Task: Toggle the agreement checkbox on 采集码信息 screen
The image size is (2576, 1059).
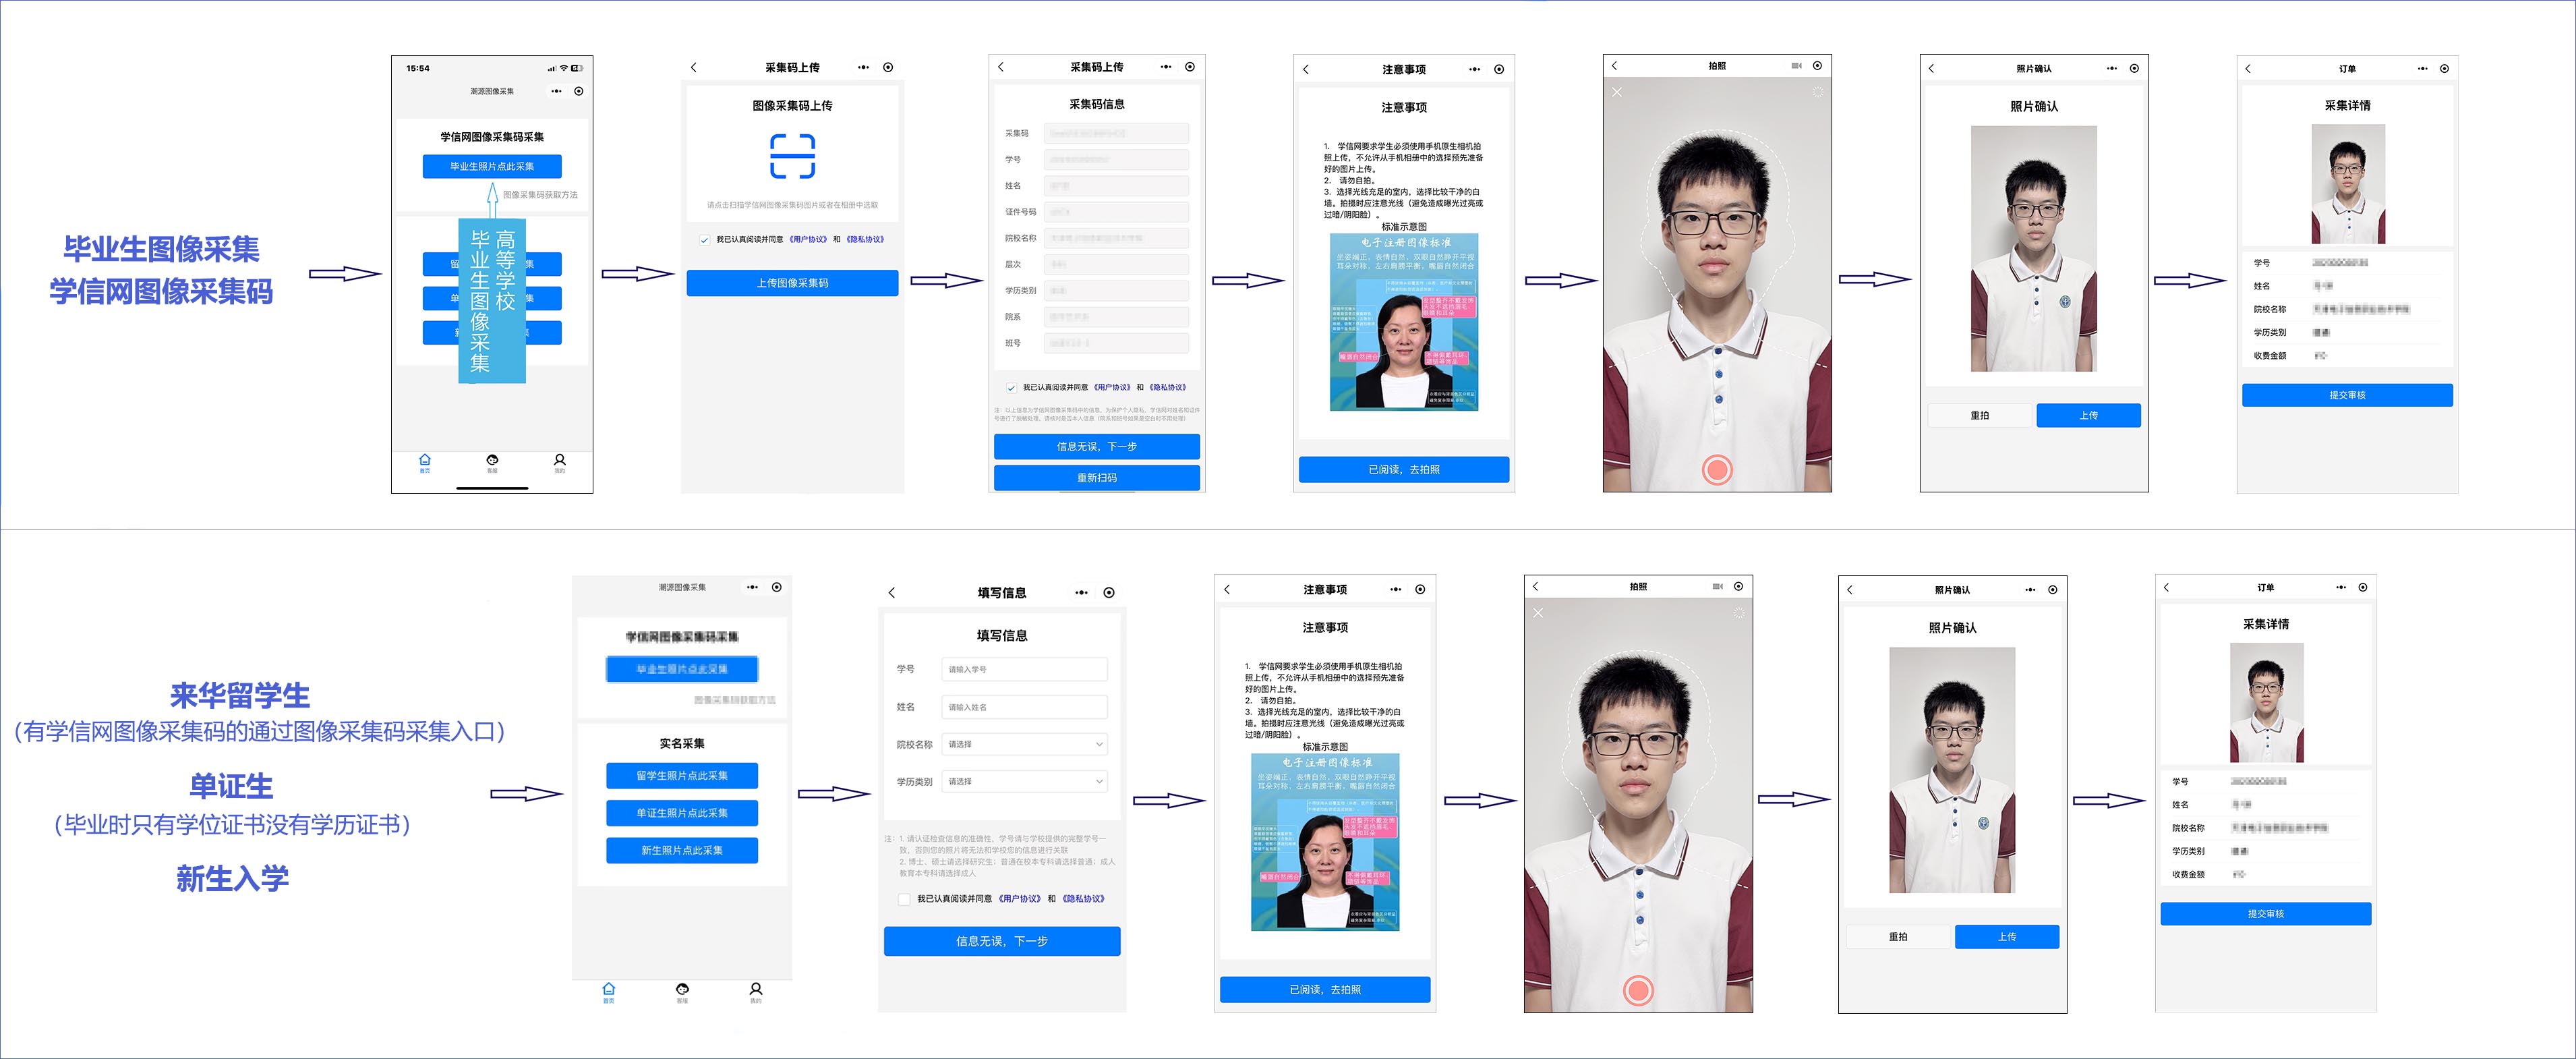Action: pos(1011,388)
